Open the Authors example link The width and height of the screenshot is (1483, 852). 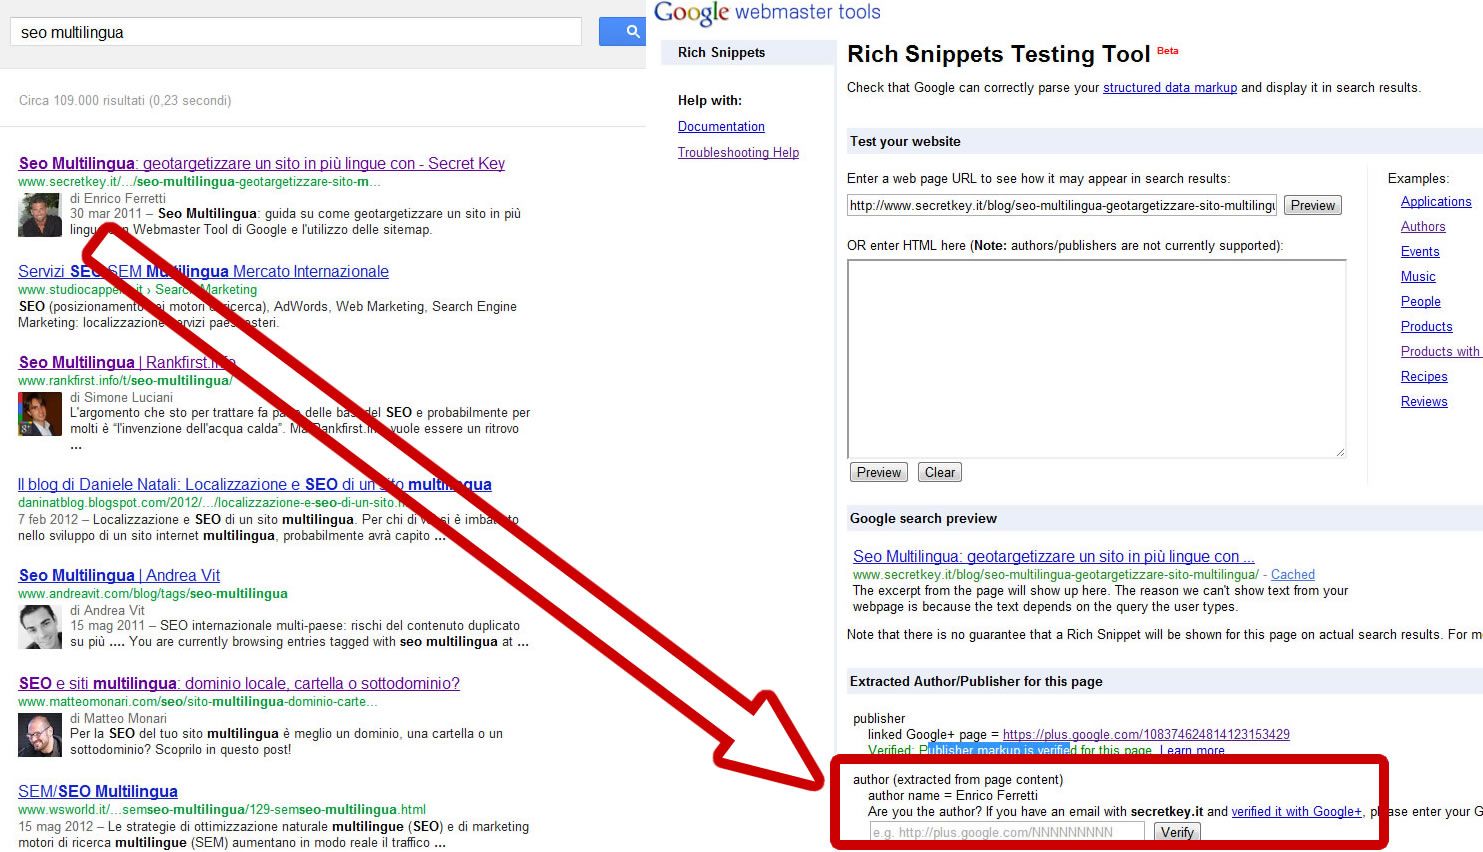click(1423, 226)
